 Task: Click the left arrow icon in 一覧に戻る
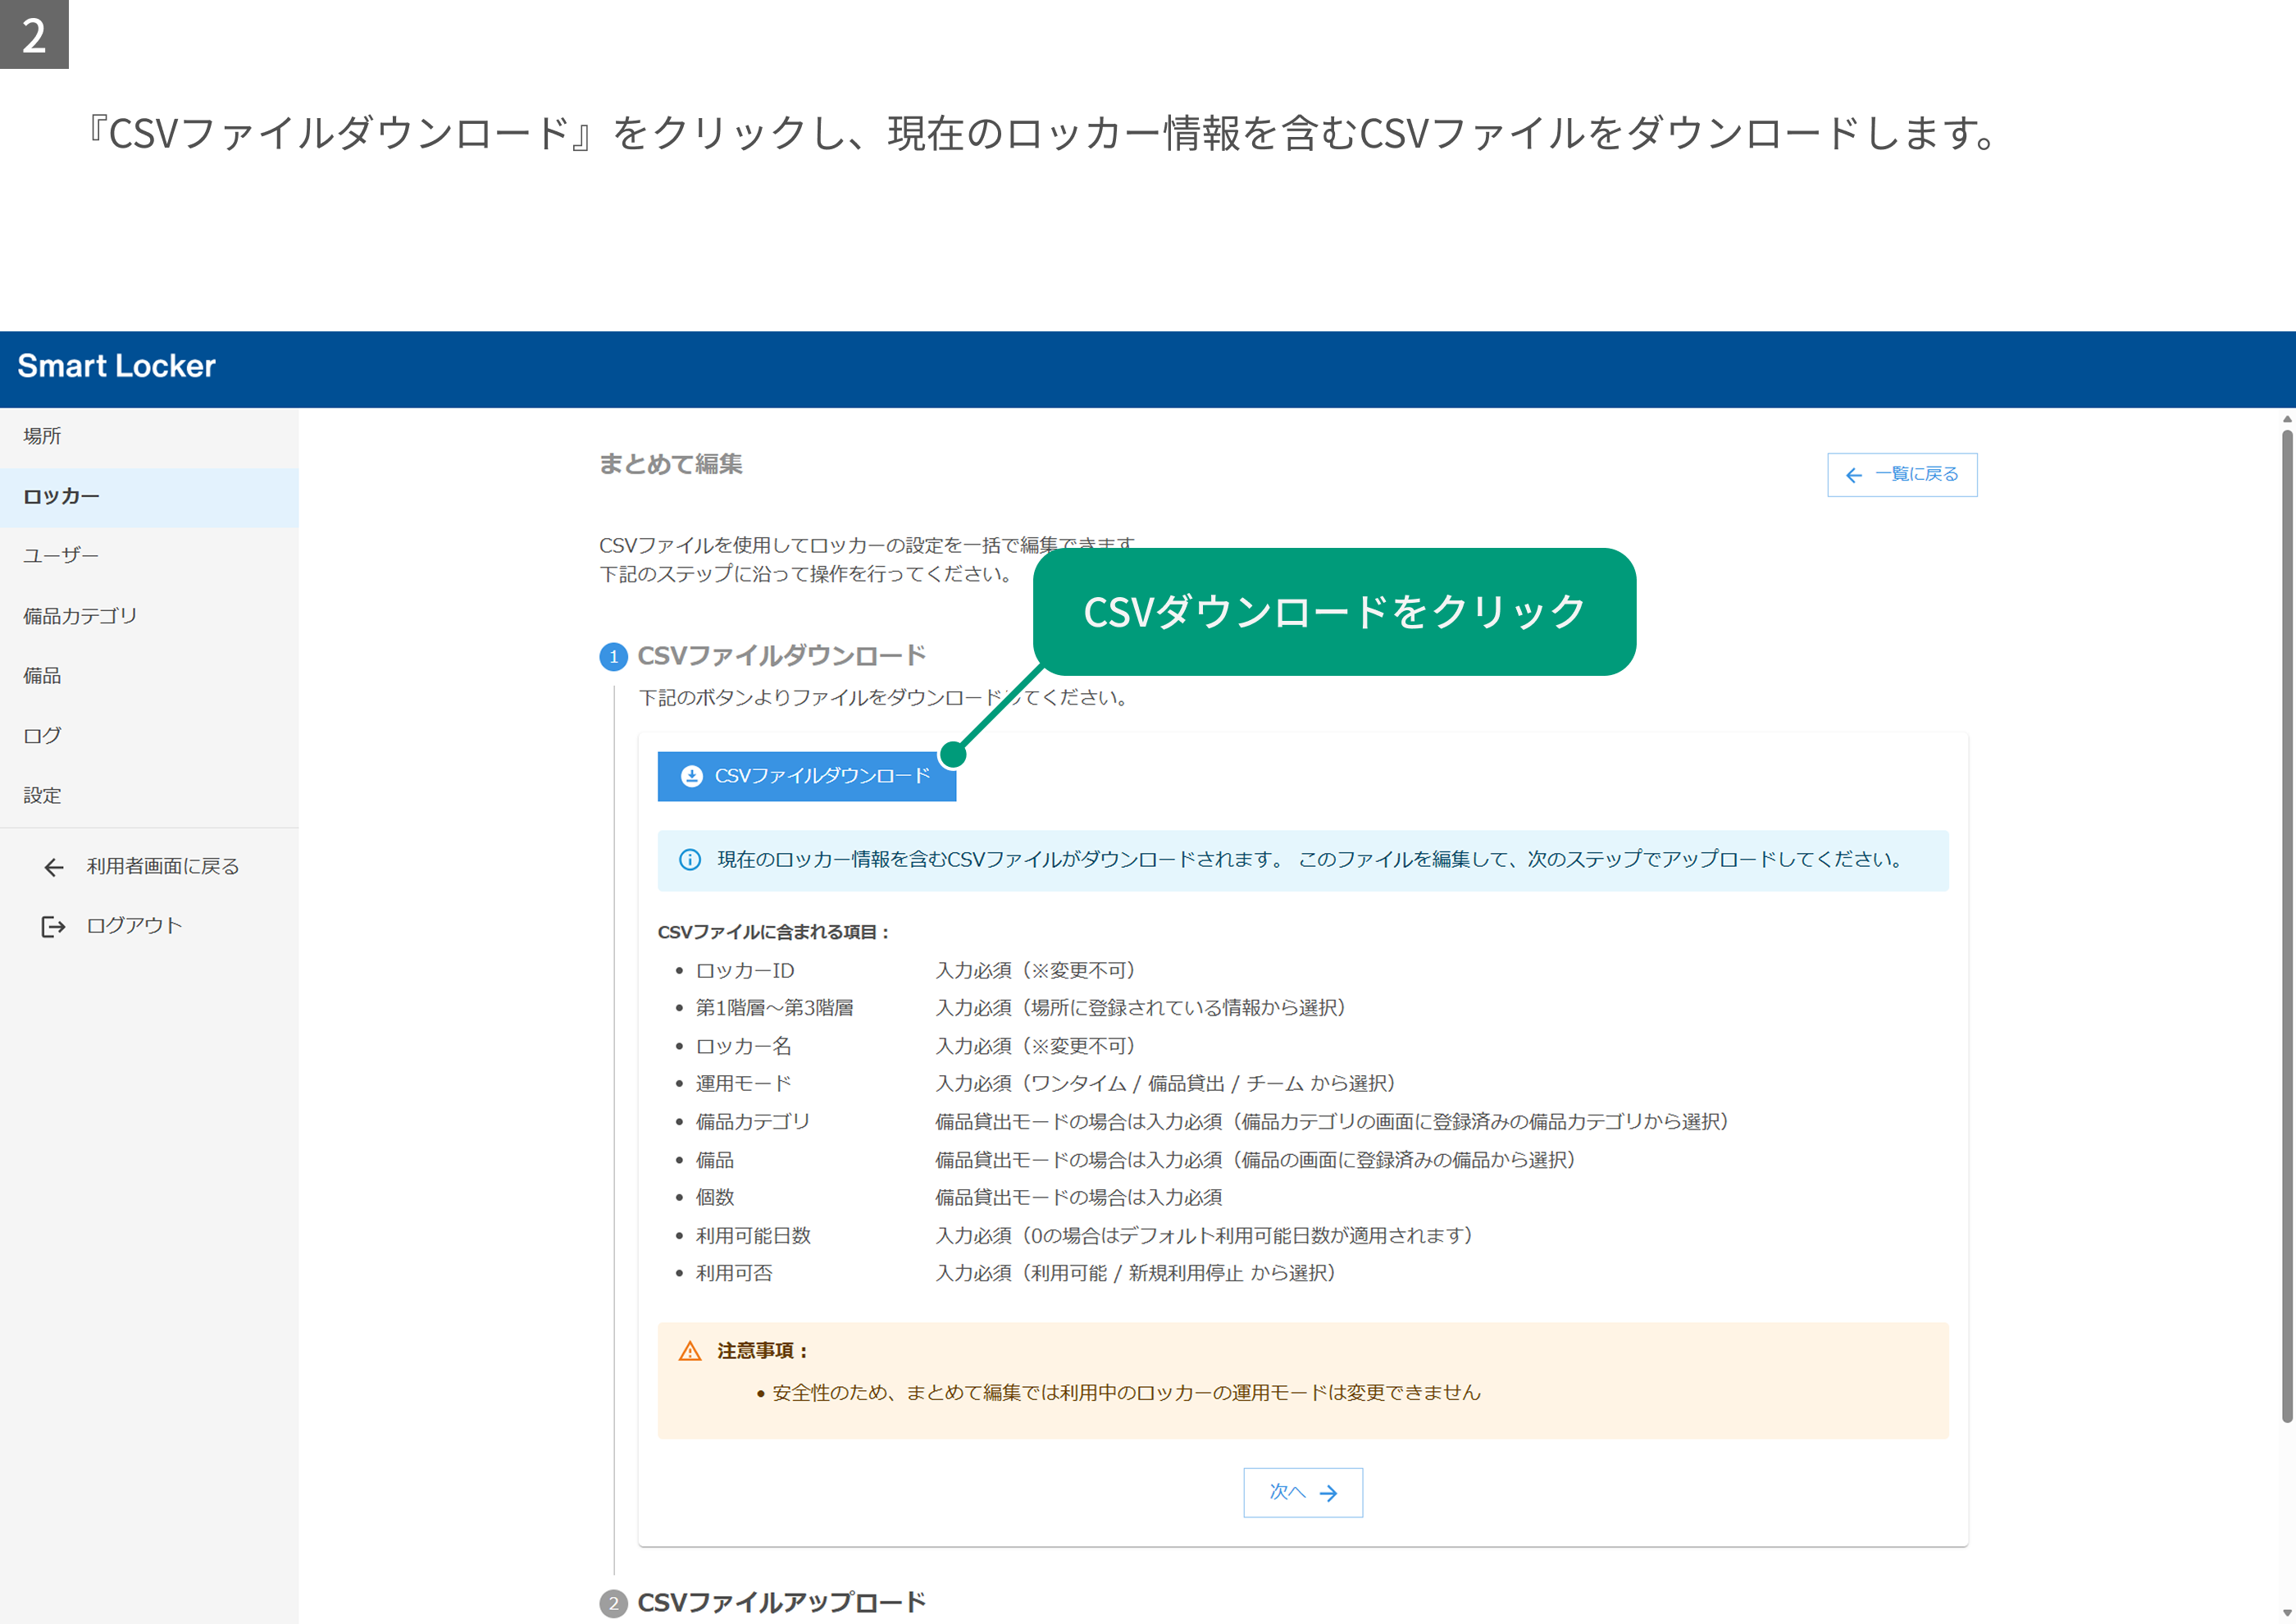tap(1853, 475)
